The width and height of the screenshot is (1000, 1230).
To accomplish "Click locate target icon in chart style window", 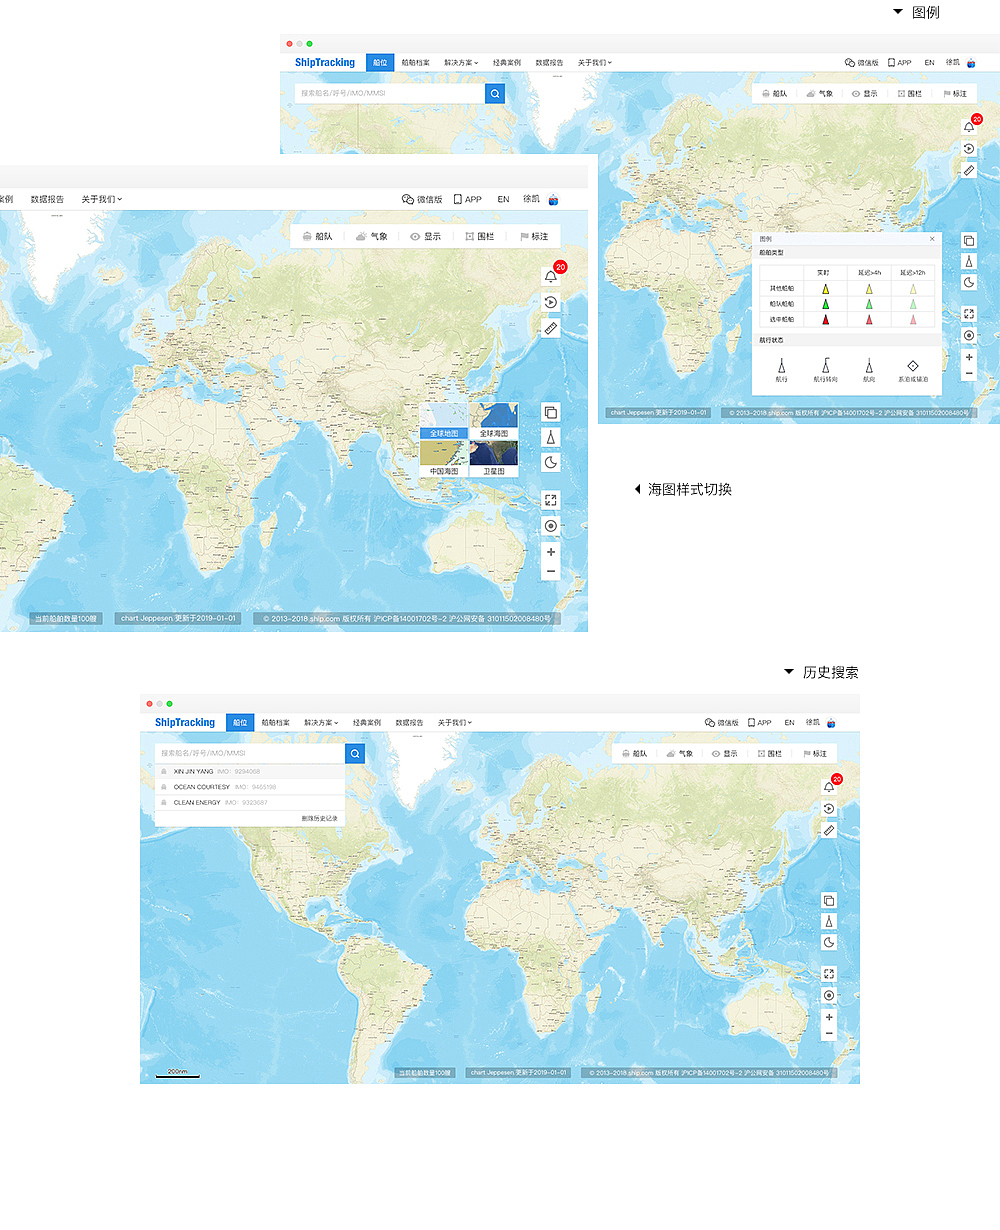I will tap(551, 526).
